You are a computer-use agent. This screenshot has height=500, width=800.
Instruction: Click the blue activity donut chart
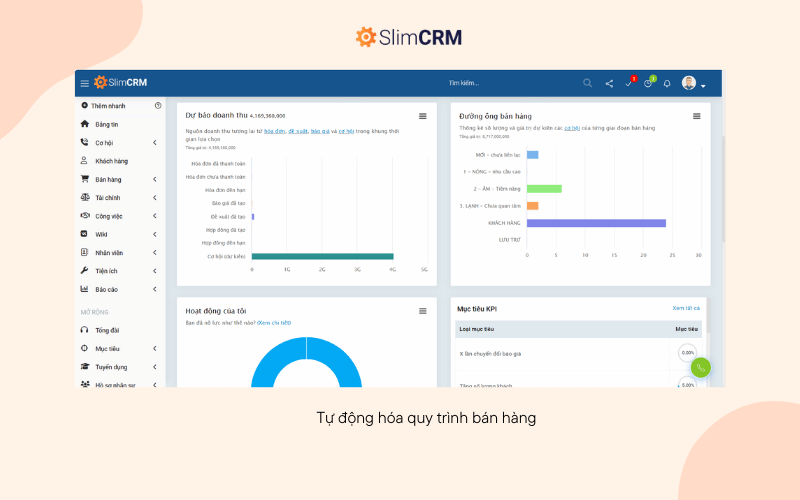pyautogui.click(x=307, y=362)
